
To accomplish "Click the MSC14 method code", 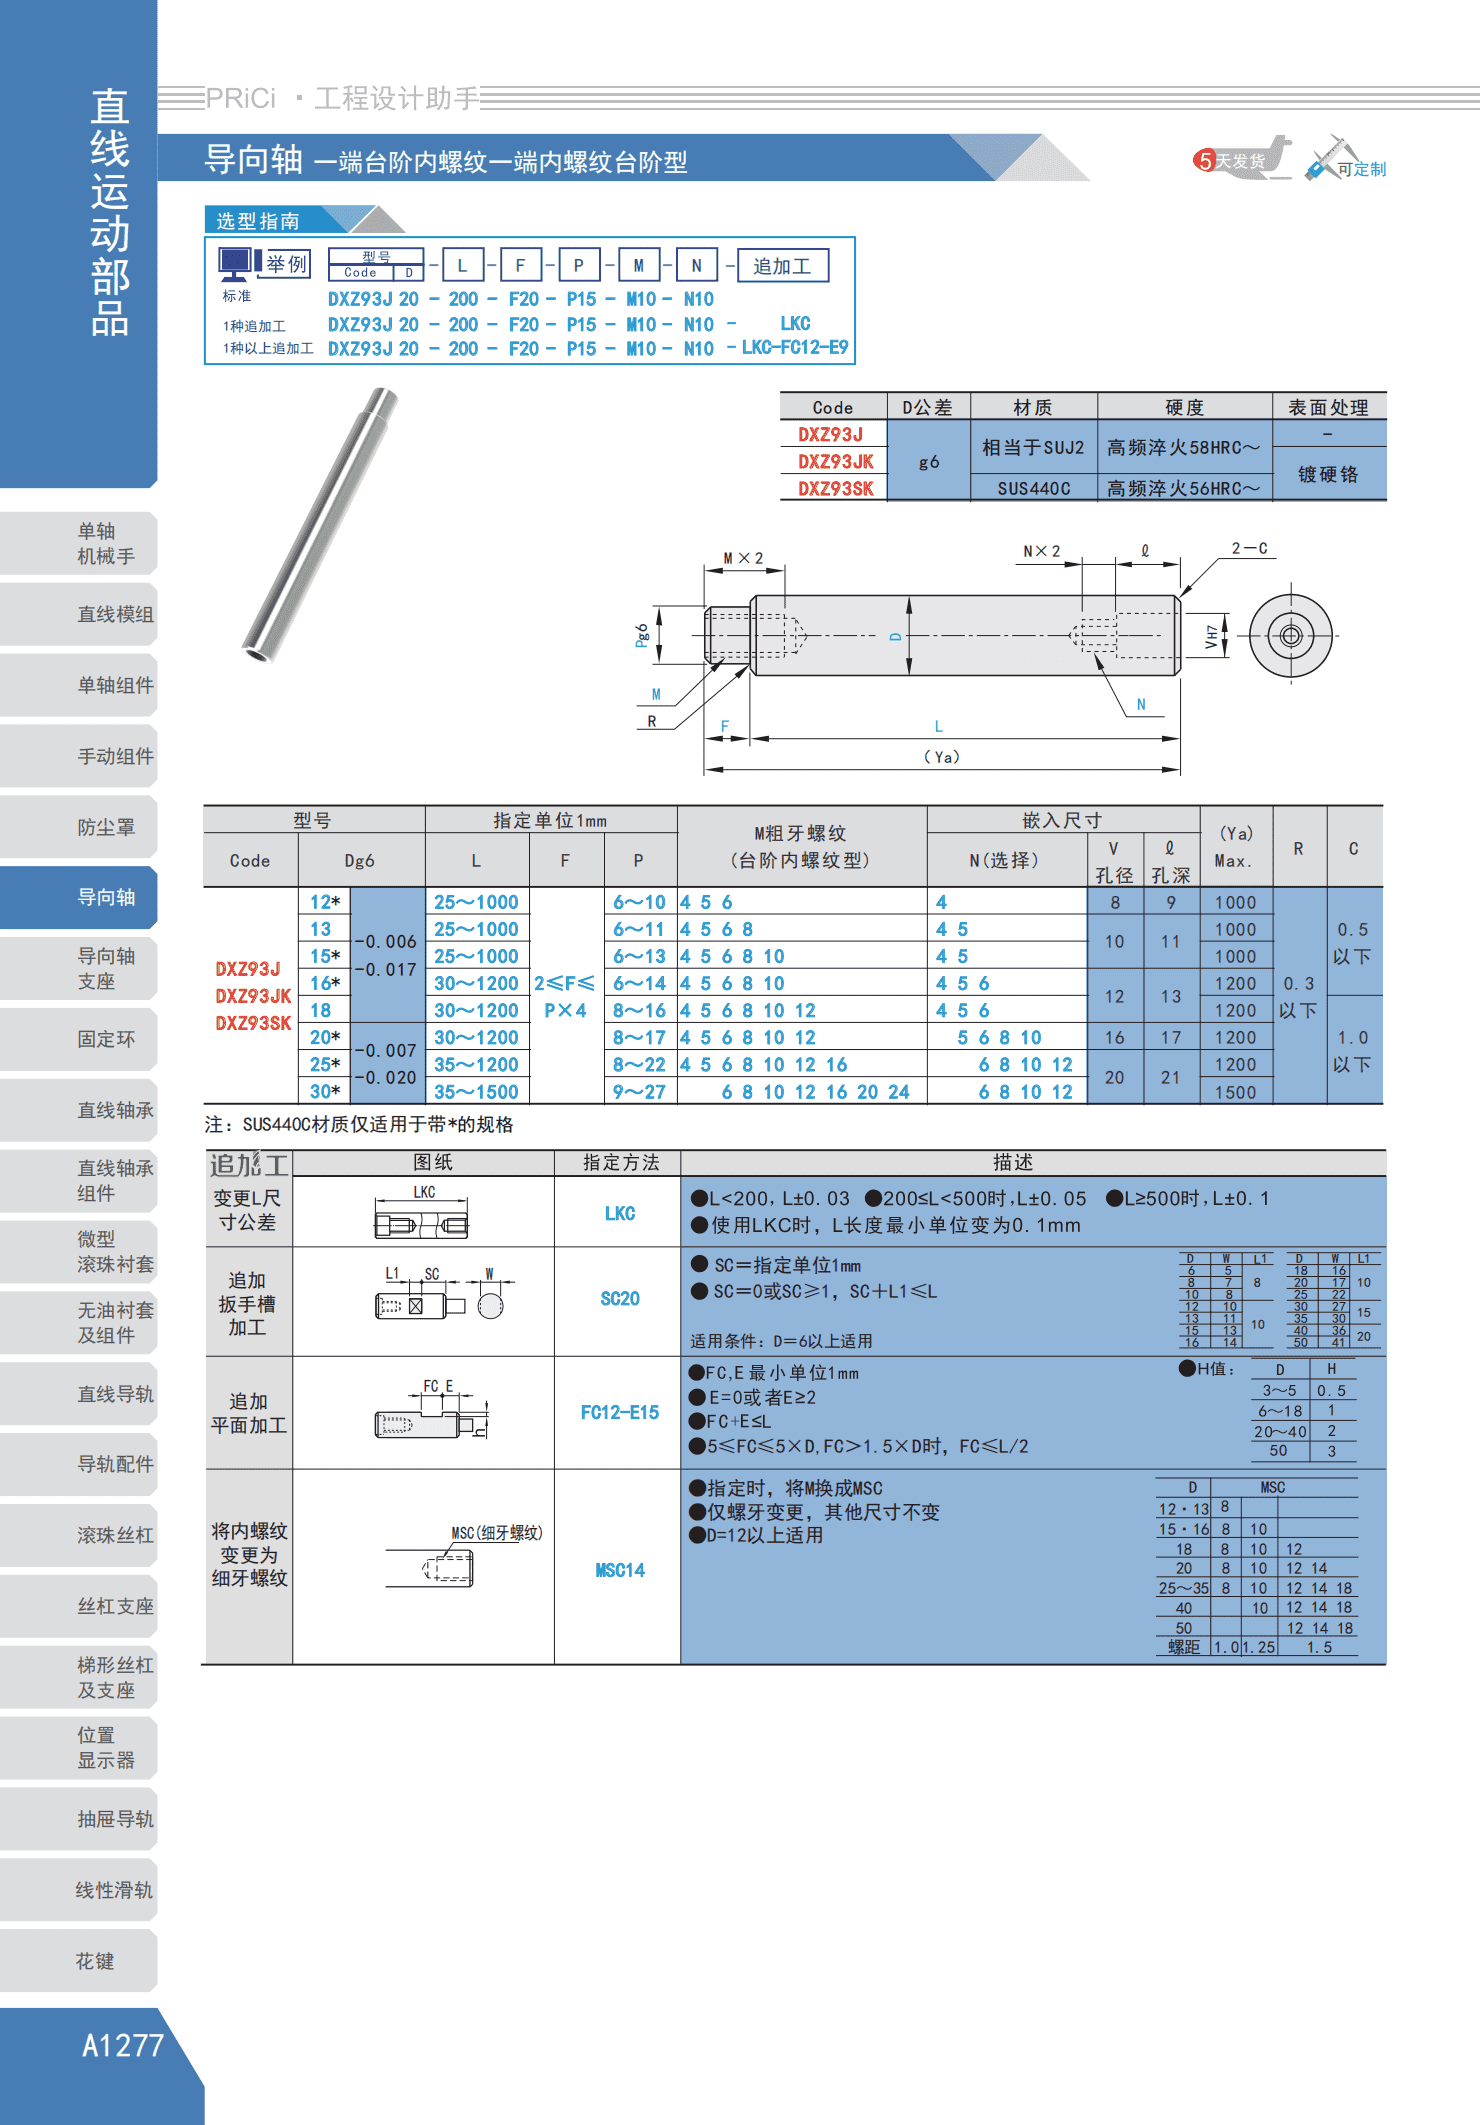I will click(620, 1570).
